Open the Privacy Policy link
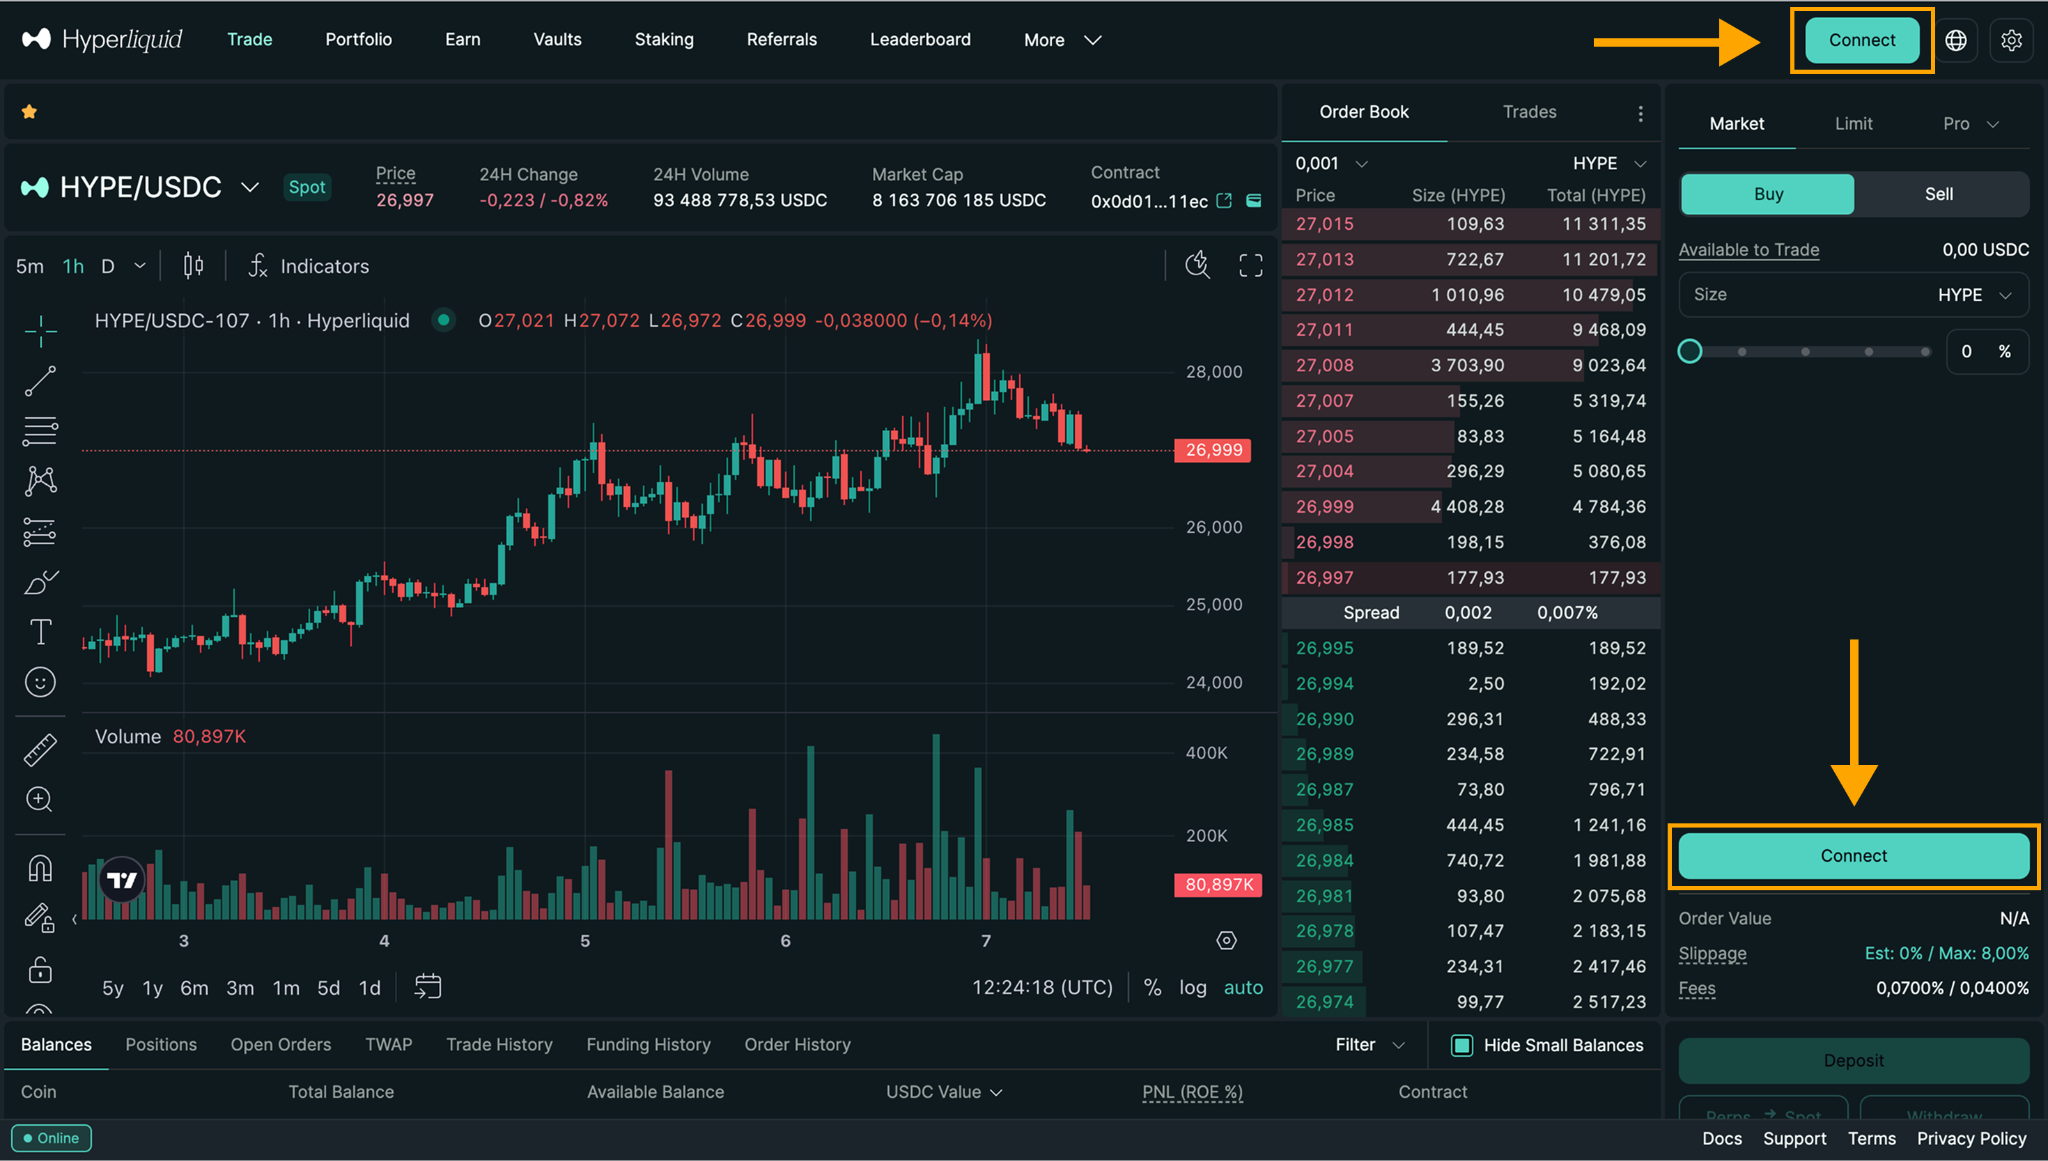2048x1161 pixels. (x=1971, y=1138)
